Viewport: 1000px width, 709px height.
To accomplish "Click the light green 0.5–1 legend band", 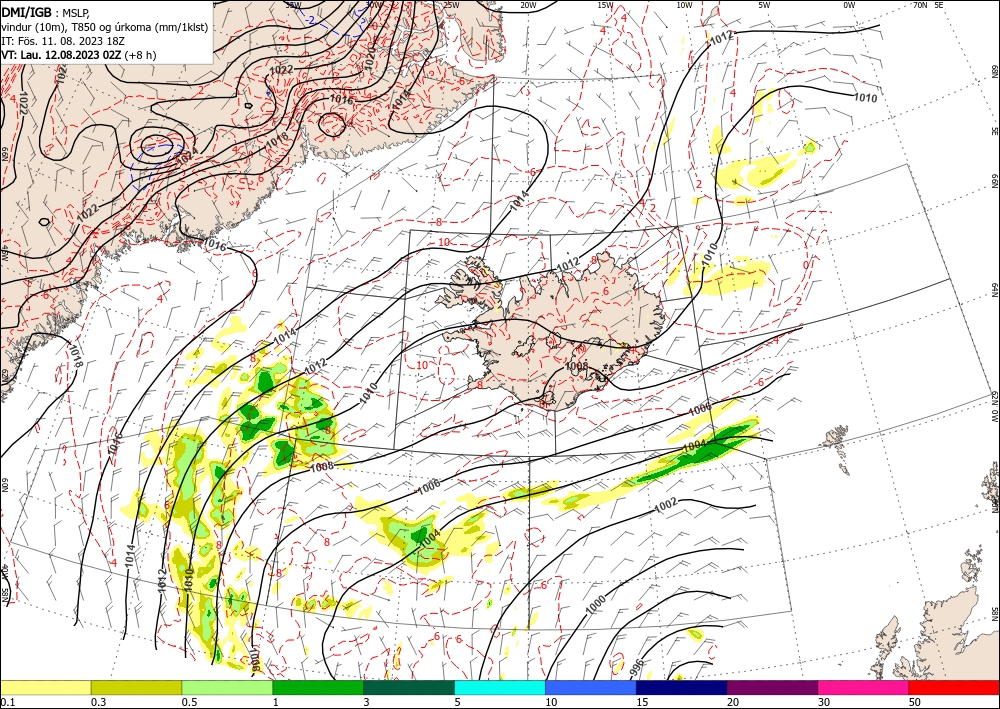I will (x=227, y=687).
